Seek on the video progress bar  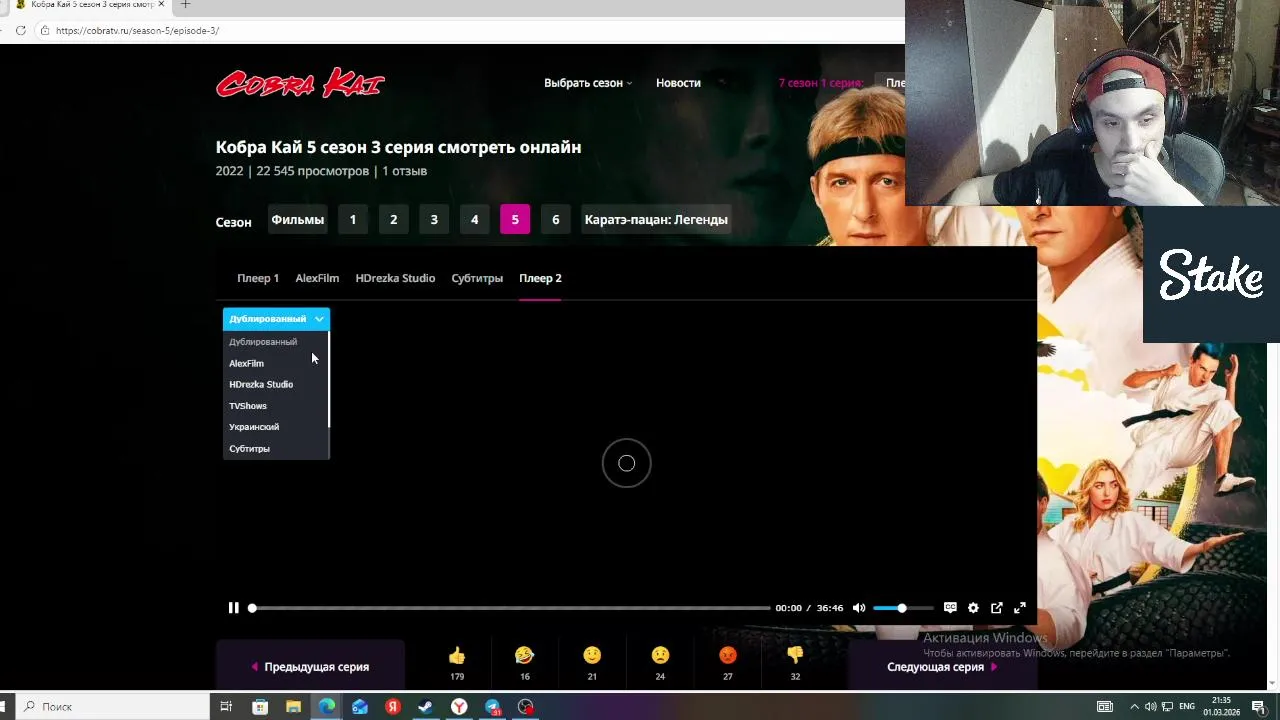tap(510, 608)
